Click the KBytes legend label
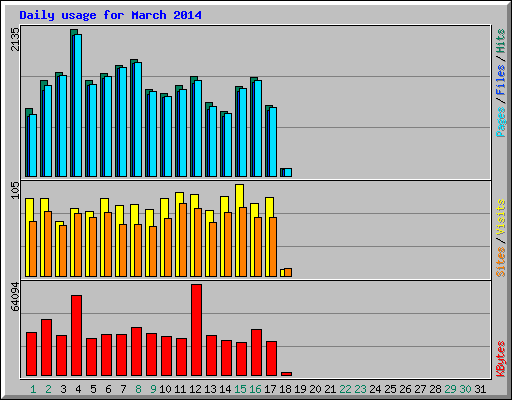This screenshot has width=512, height=400. (x=501, y=359)
